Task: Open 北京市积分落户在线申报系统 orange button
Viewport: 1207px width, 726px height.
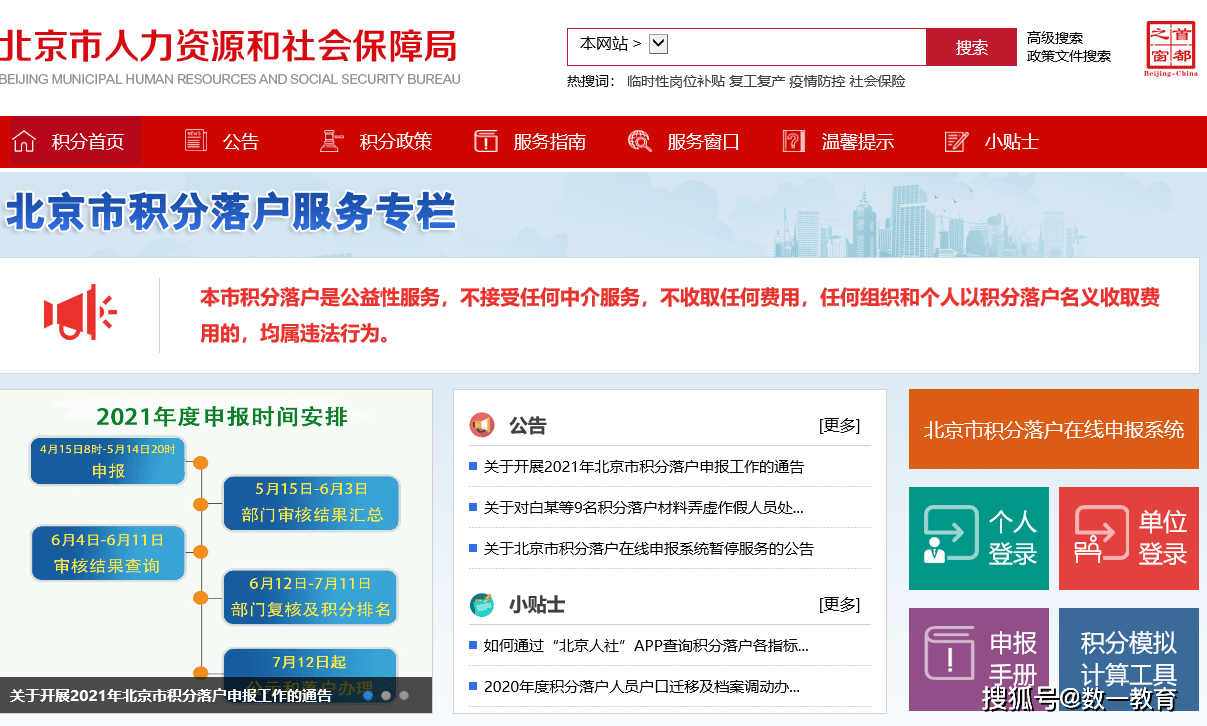Action: tap(1053, 429)
